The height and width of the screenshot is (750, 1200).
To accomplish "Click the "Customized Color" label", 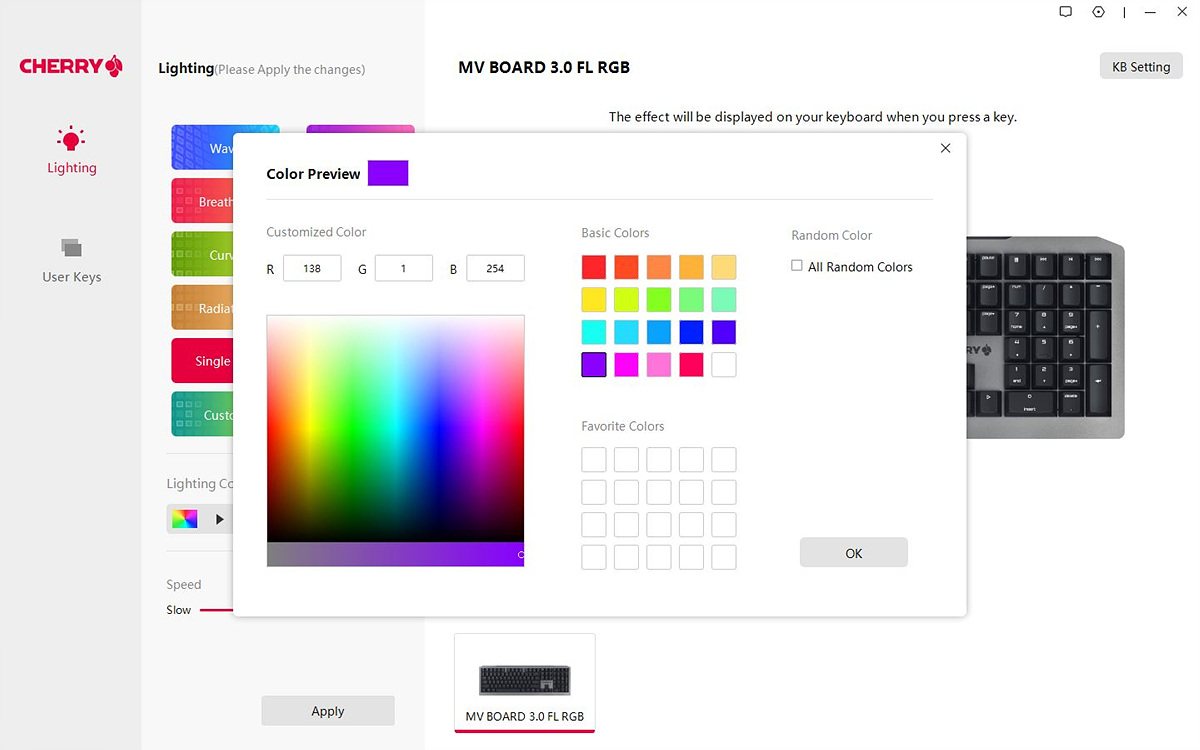I will [x=316, y=232].
